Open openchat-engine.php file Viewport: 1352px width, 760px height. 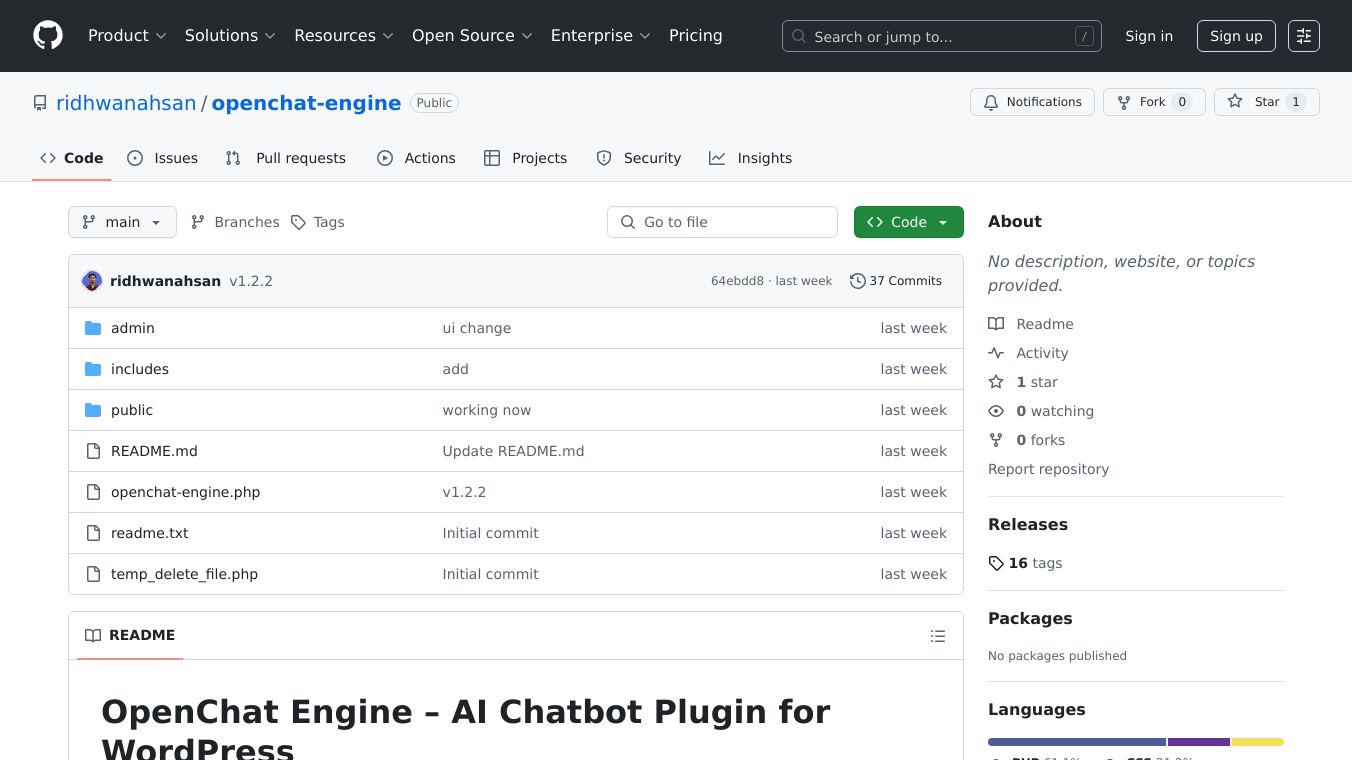(x=185, y=492)
